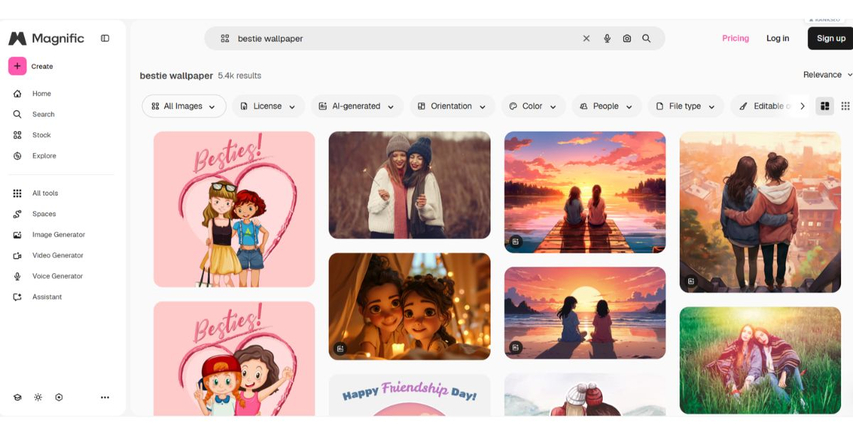
Task: Toggle the light/dark theme sun icon
Action: tap(38, 397)
